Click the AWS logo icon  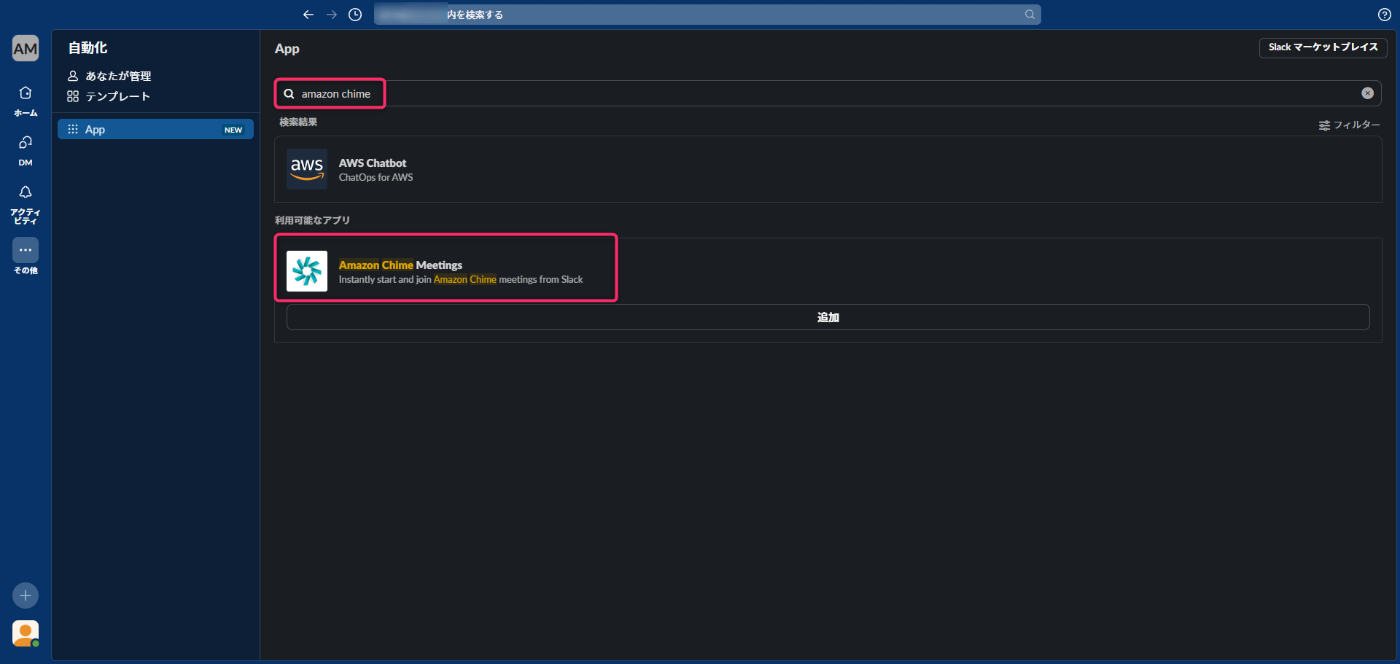click(307, 169)
